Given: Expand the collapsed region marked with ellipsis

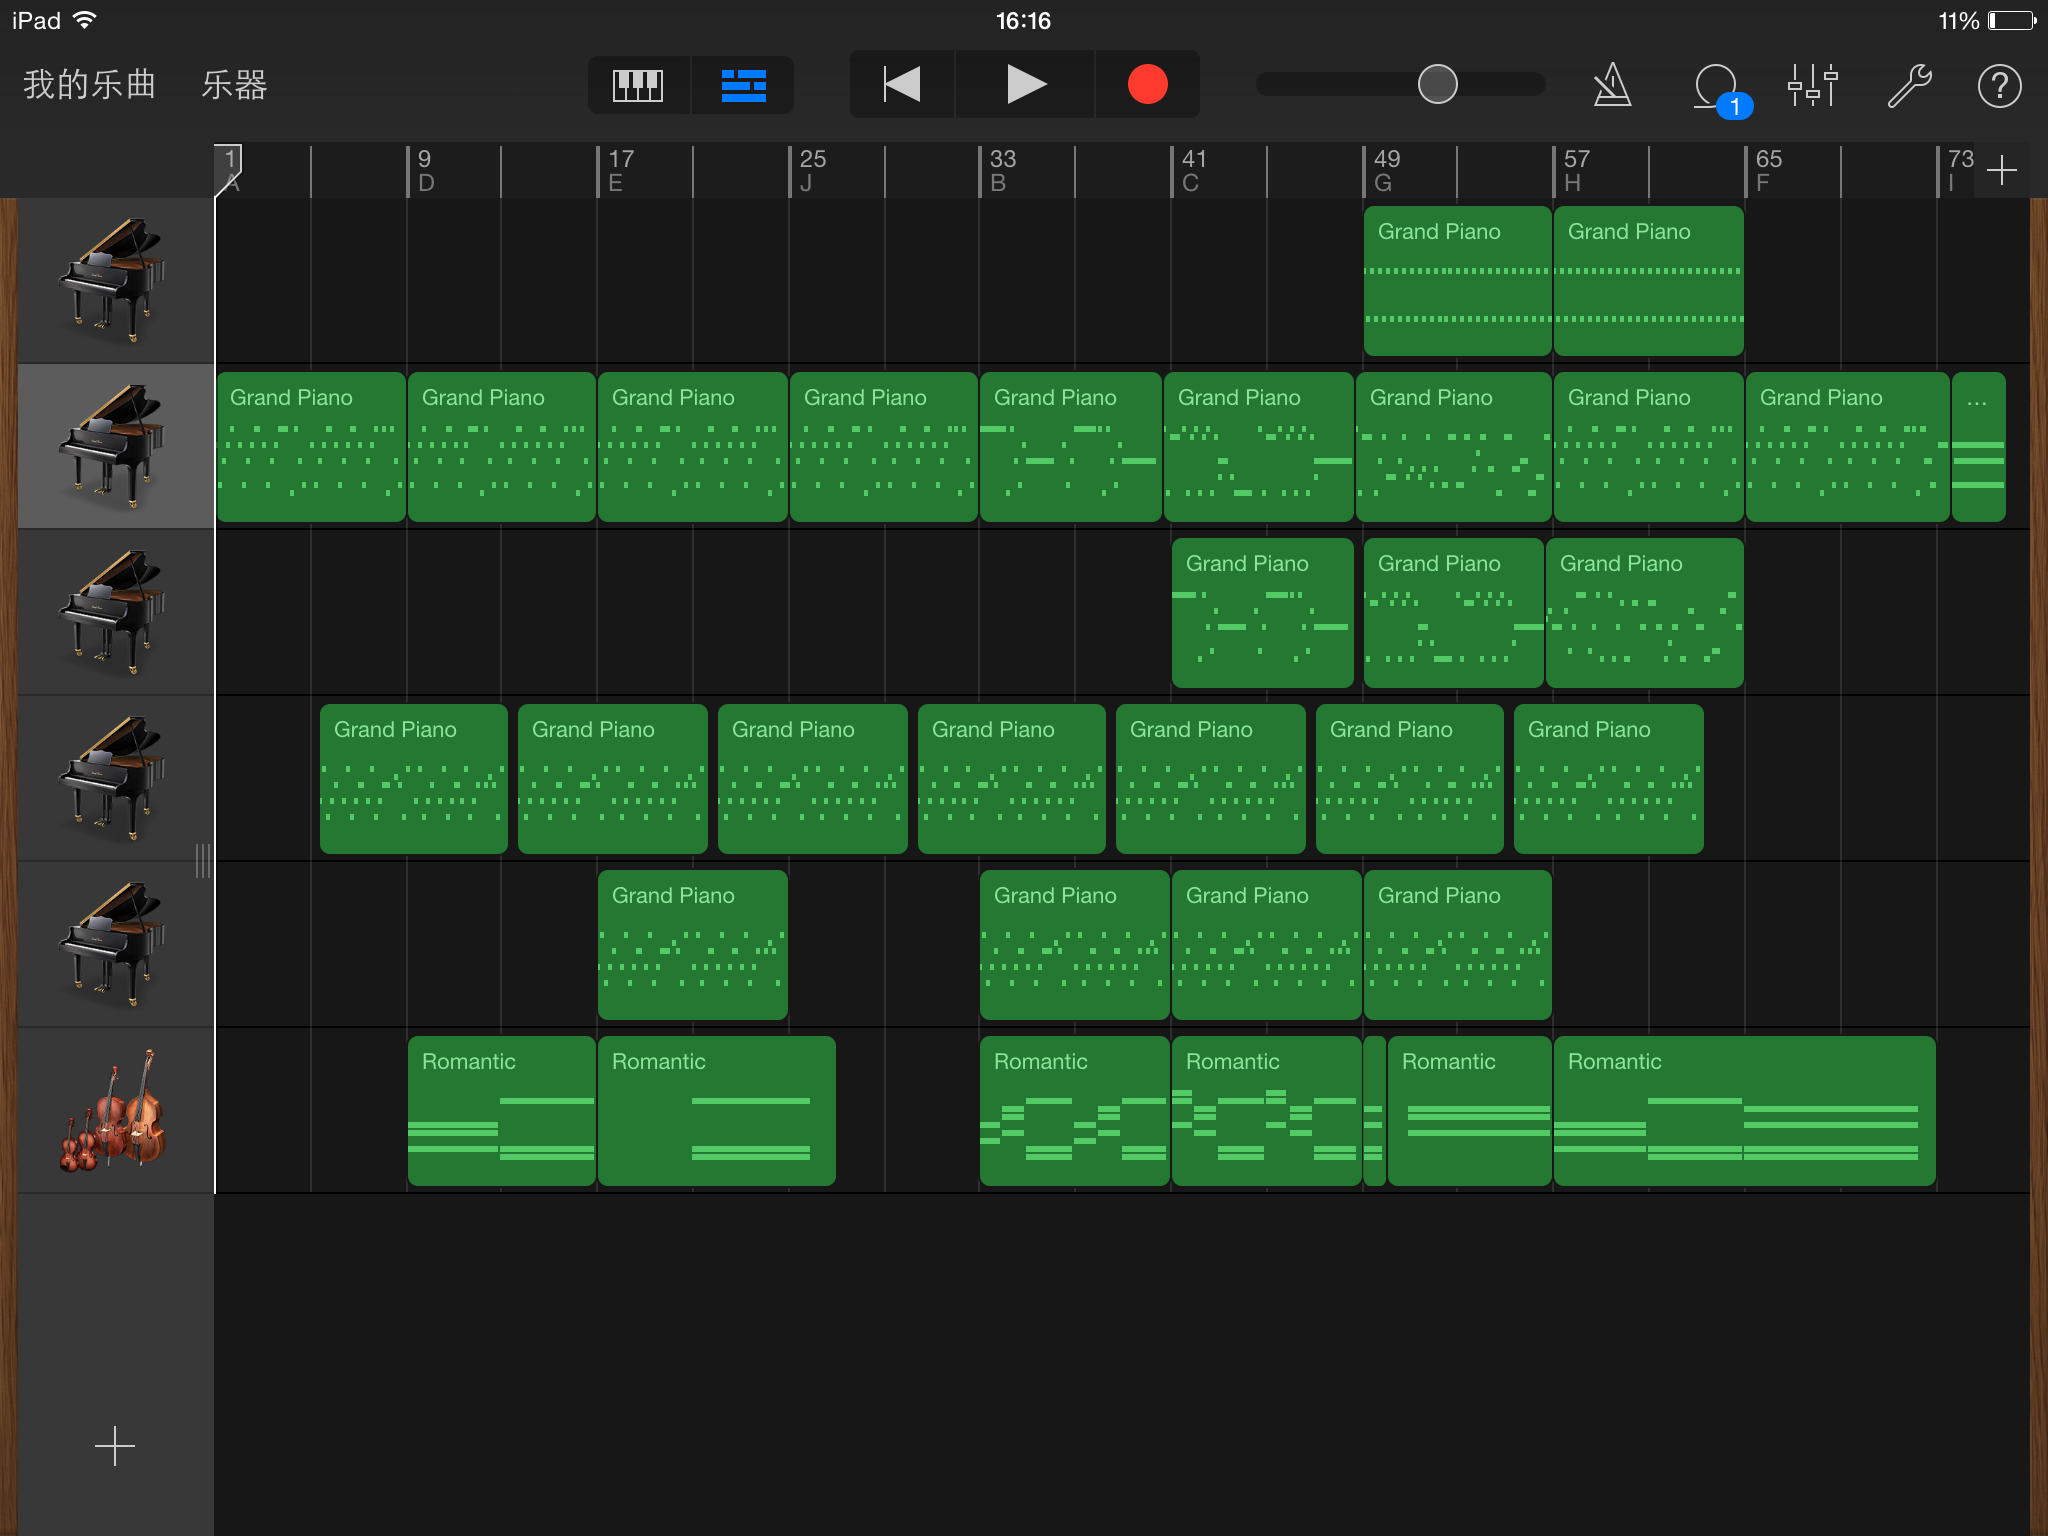Looking at the screenshot, I should pyautogui.click(x=1977, y=446).
